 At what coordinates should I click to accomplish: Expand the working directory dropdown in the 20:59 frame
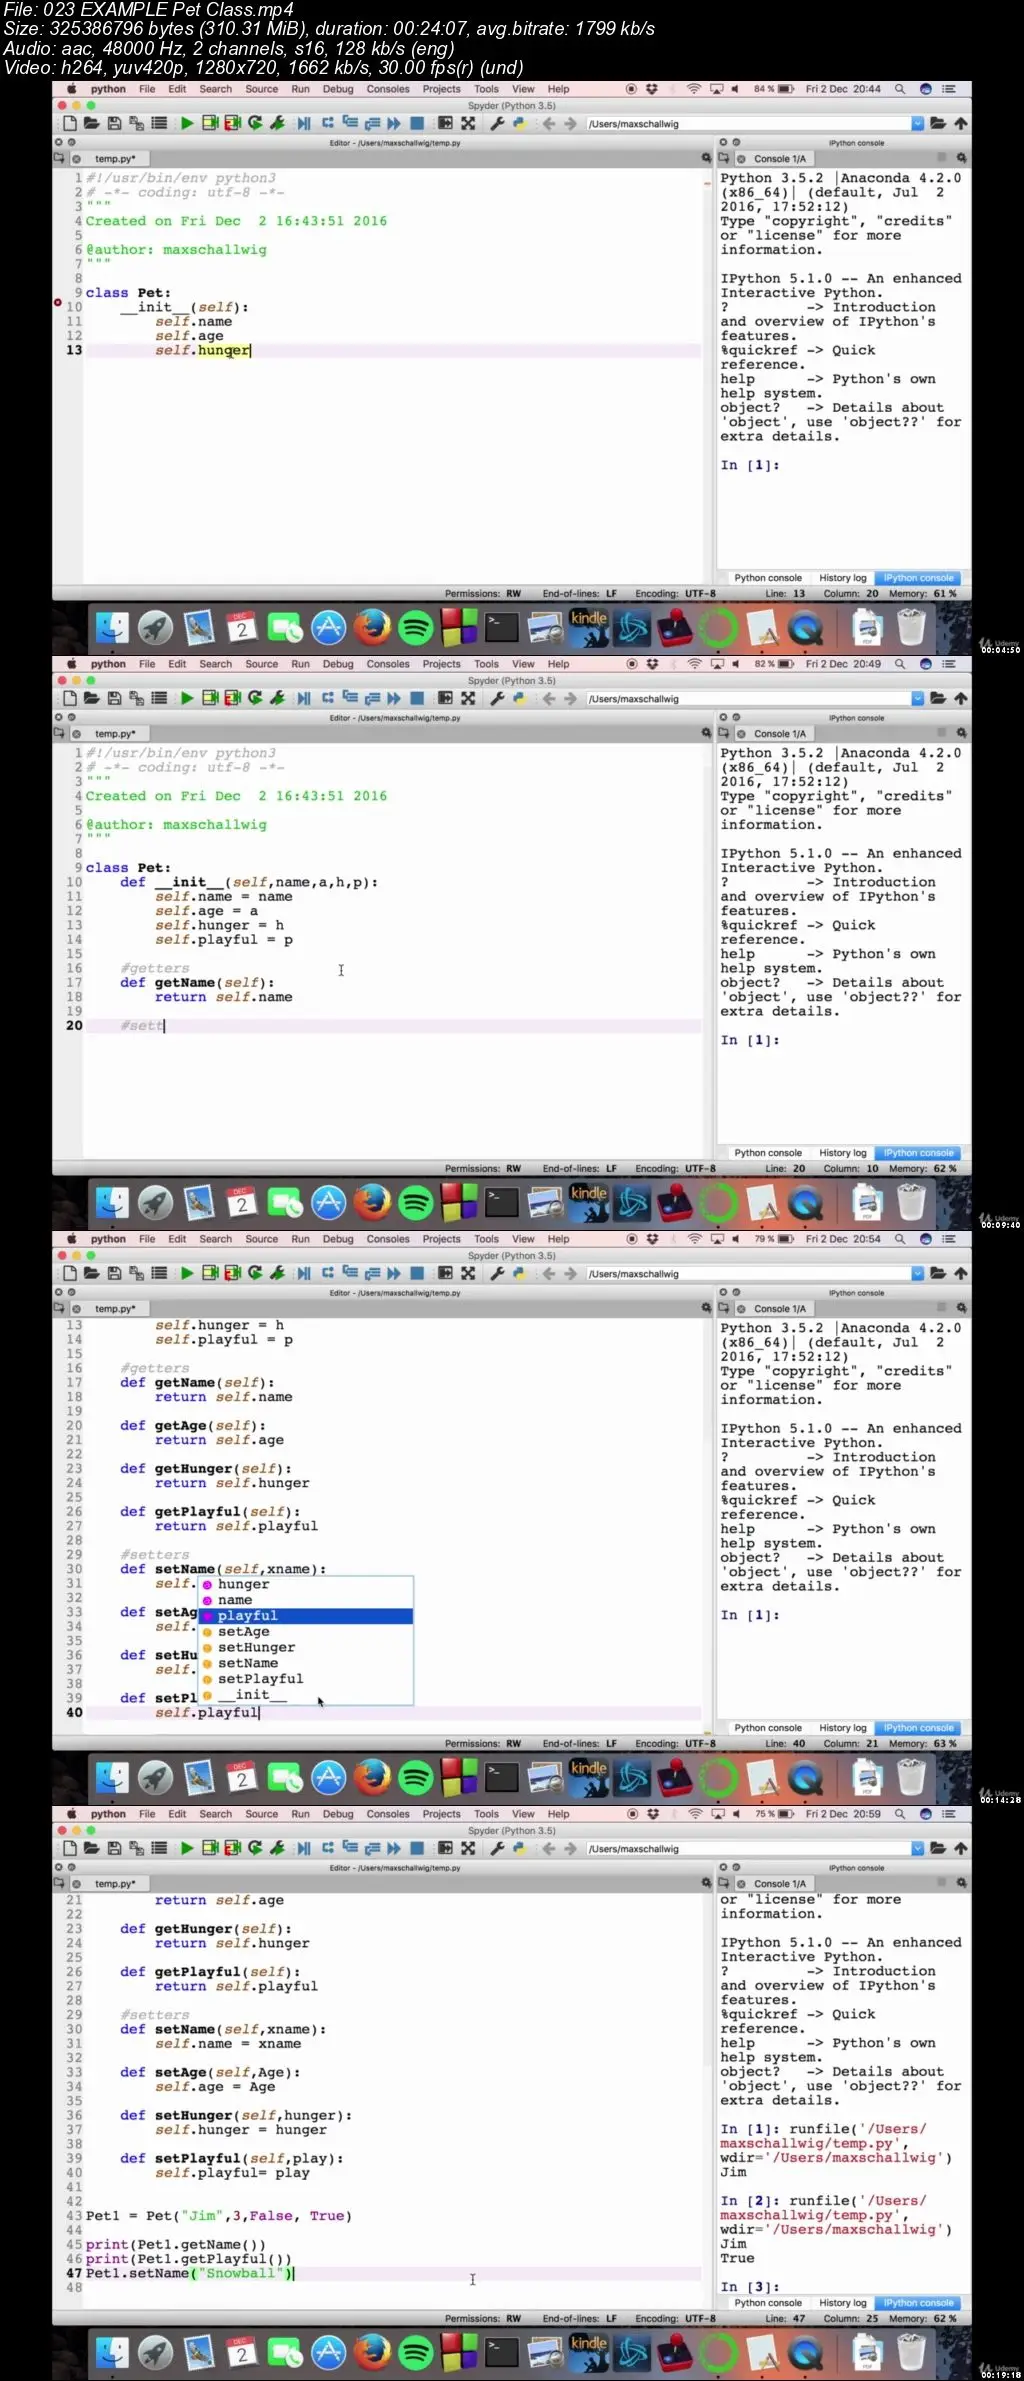pyautogui.click(x=917, y=1849)
